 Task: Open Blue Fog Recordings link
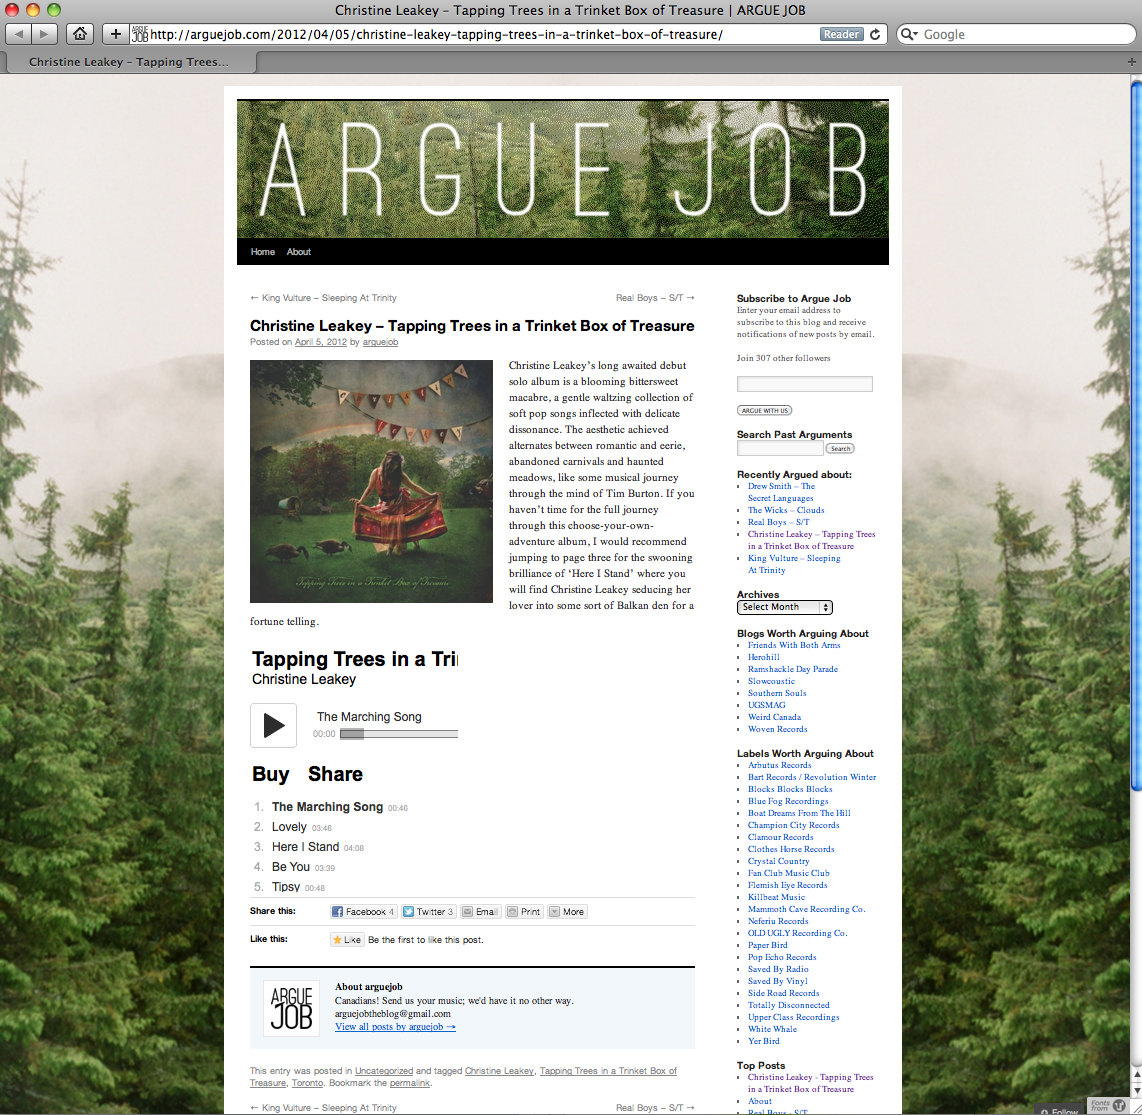click(788, 801)
